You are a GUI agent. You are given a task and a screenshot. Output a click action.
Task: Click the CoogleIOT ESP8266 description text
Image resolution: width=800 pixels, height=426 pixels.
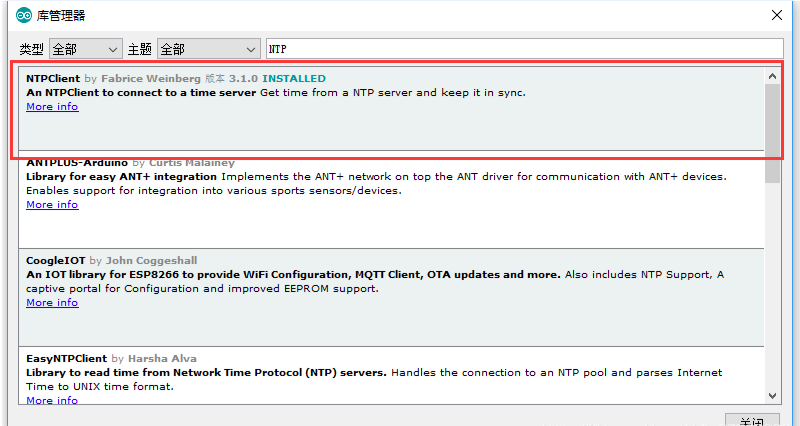375,282
